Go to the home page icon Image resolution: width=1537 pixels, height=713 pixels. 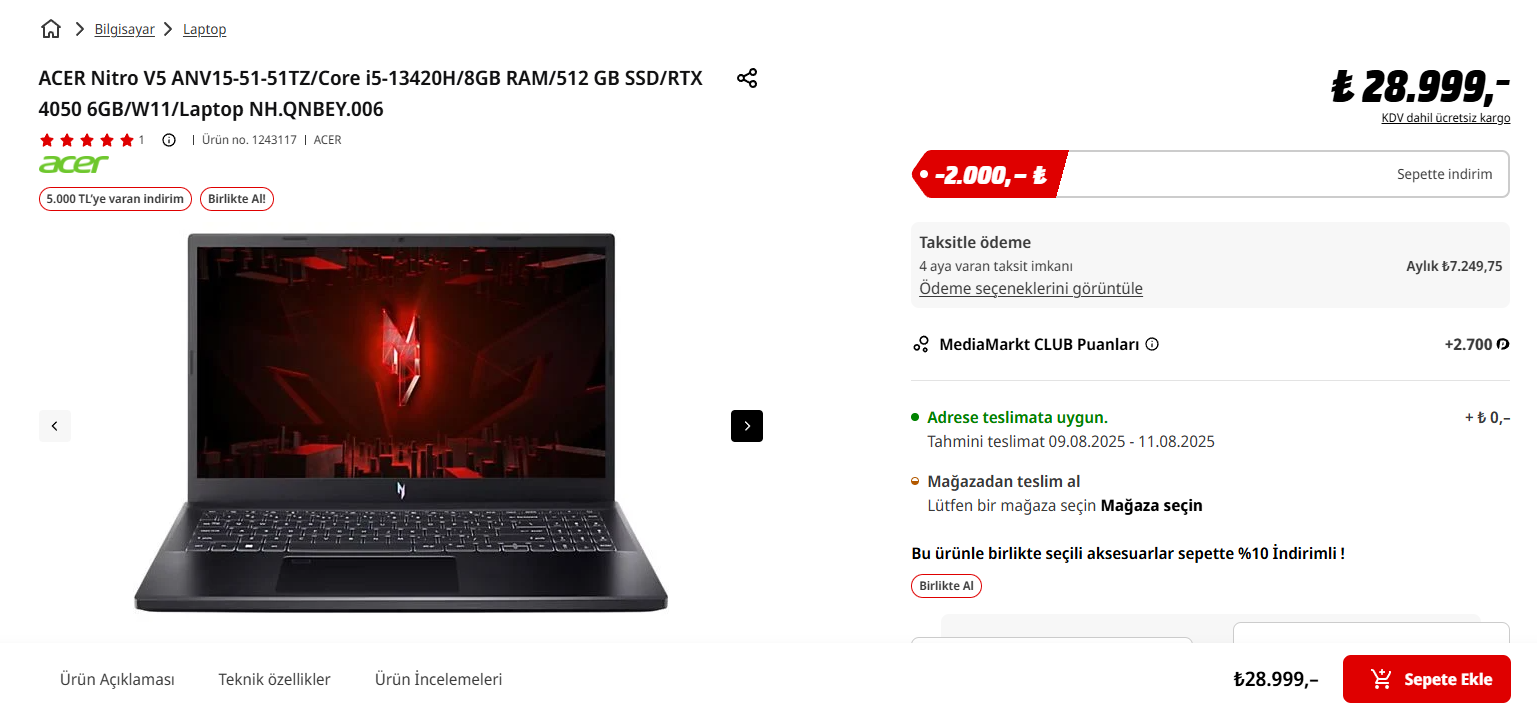point(51,29)
